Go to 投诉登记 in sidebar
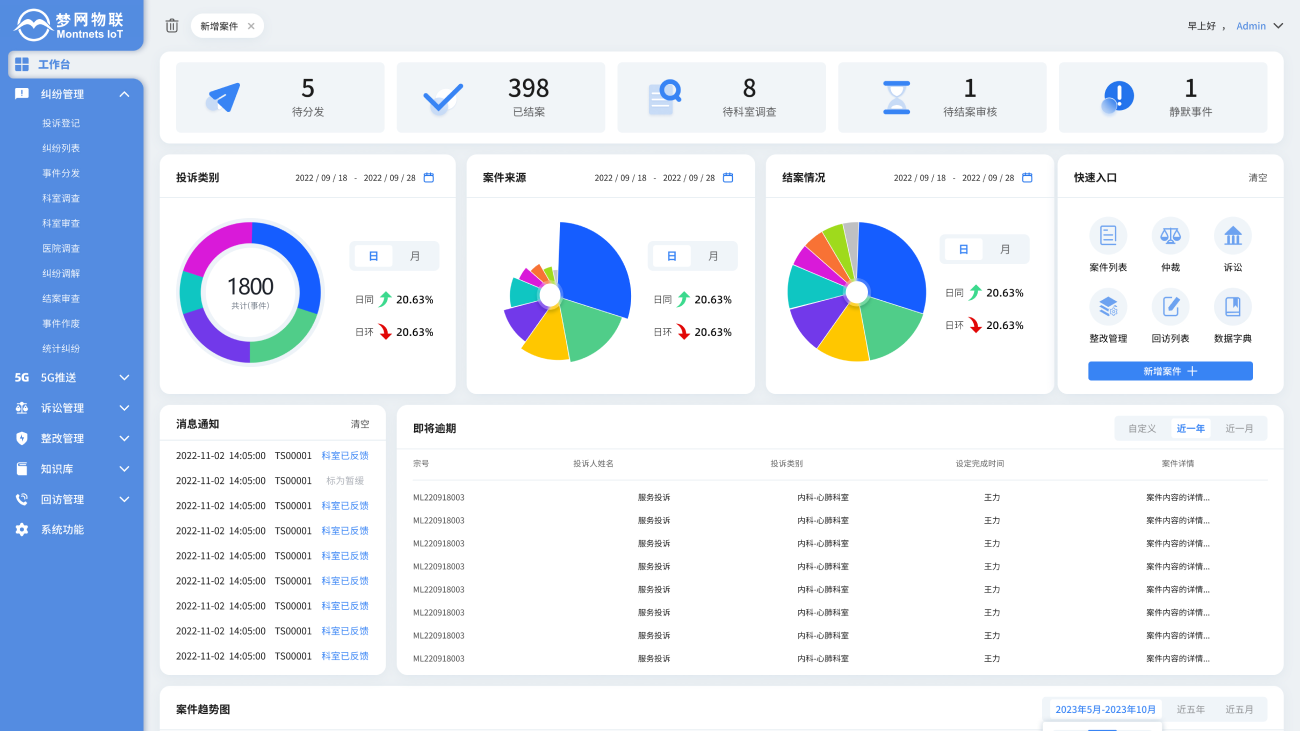This screenshot has height=731, width=1300. point(61,123)
